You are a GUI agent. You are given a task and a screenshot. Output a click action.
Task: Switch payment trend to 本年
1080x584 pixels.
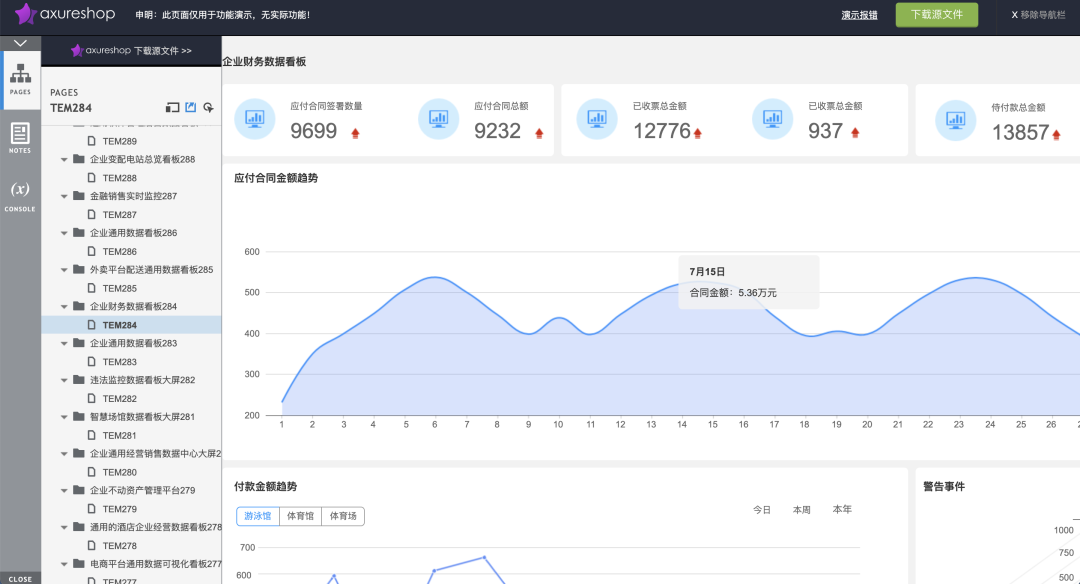click(842, 510)
